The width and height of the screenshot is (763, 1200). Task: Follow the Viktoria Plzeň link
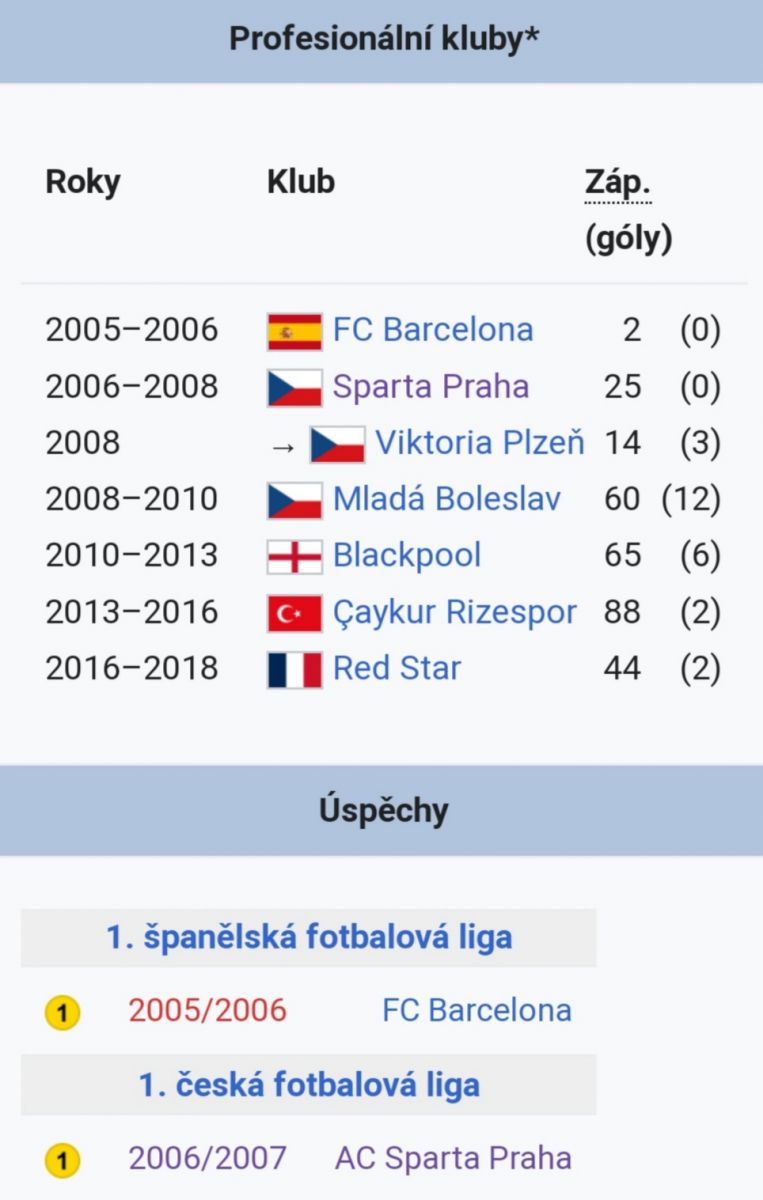(x=480, y=443)
